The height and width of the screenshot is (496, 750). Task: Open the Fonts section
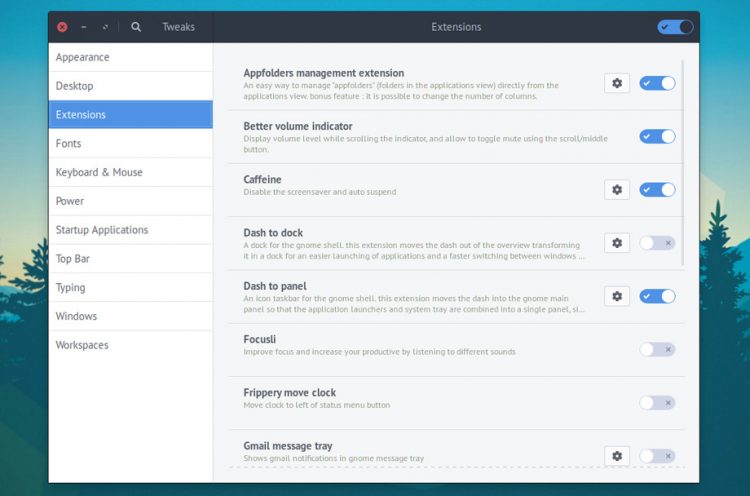pyautogui.click(x=131, y=143)
